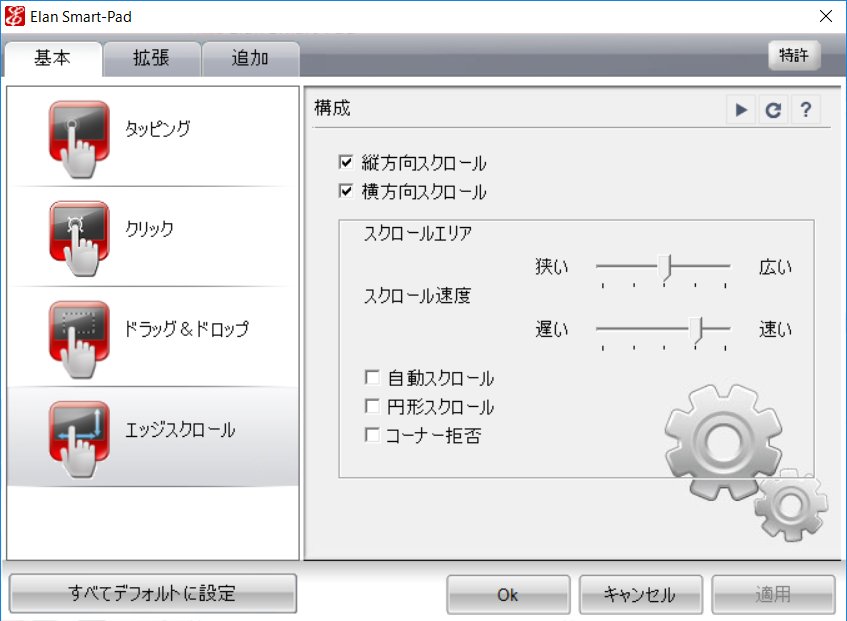This screenshot has width=847, height=621.
Task: Click the 構成 heading text
Action: click(x=333, y=108)
